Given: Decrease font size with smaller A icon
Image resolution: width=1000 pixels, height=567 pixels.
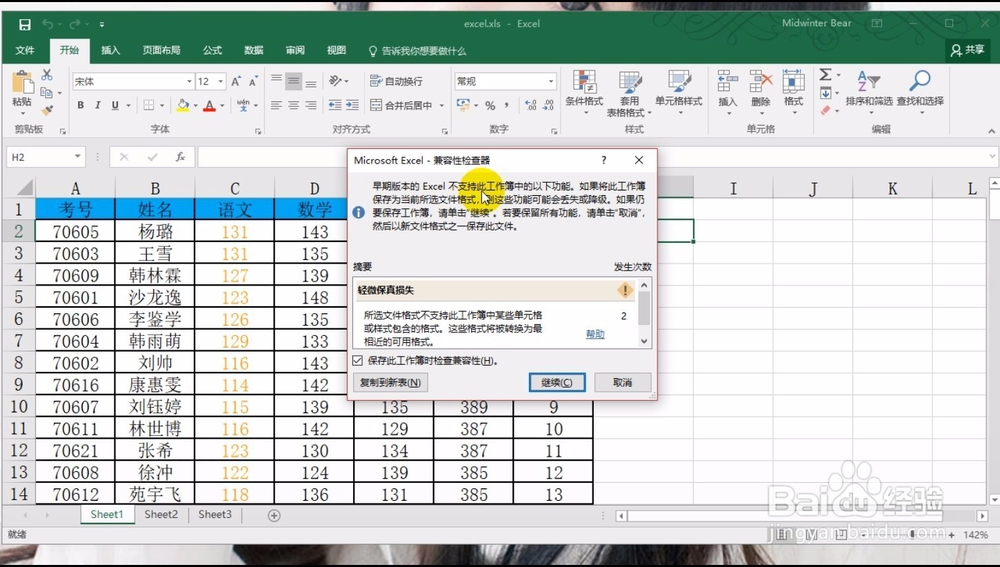Looking at the screenshot, I should (253, 82).
